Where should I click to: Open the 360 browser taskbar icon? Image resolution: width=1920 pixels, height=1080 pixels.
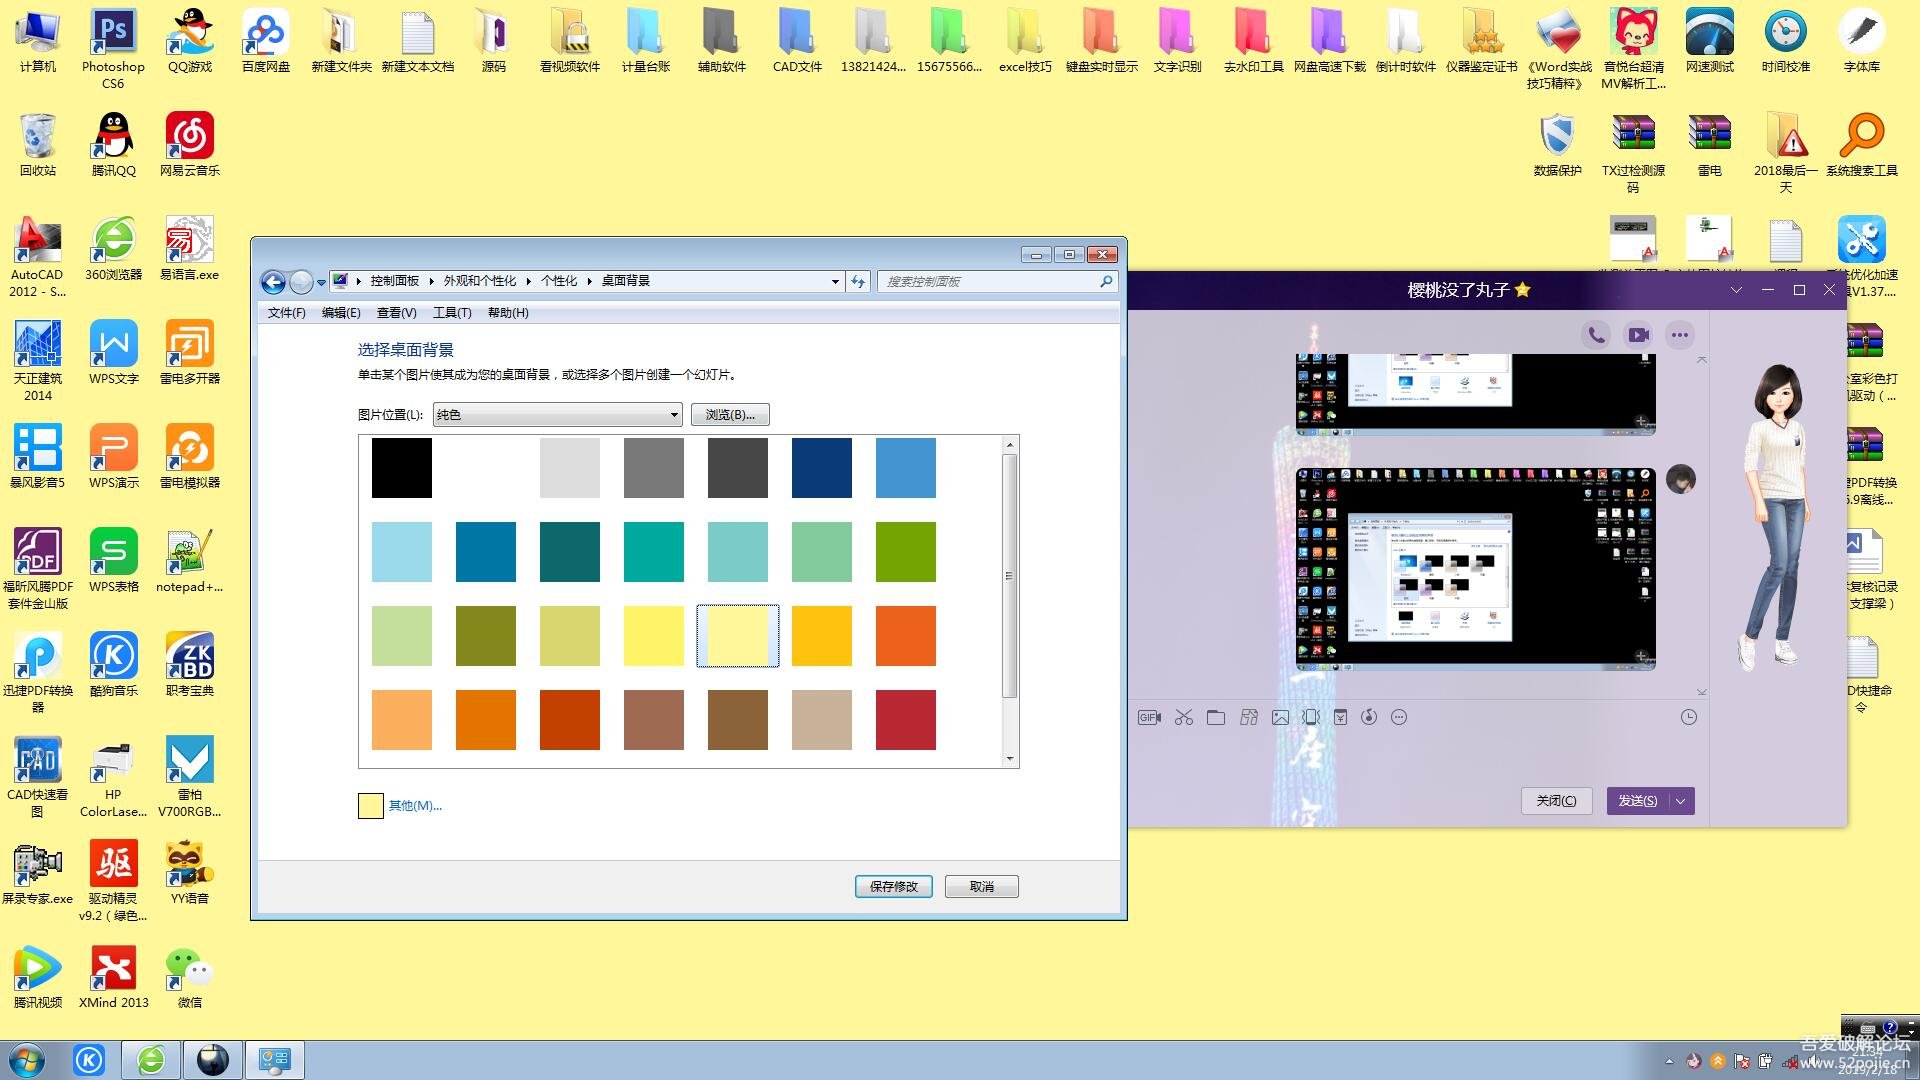pos(151,1060)
